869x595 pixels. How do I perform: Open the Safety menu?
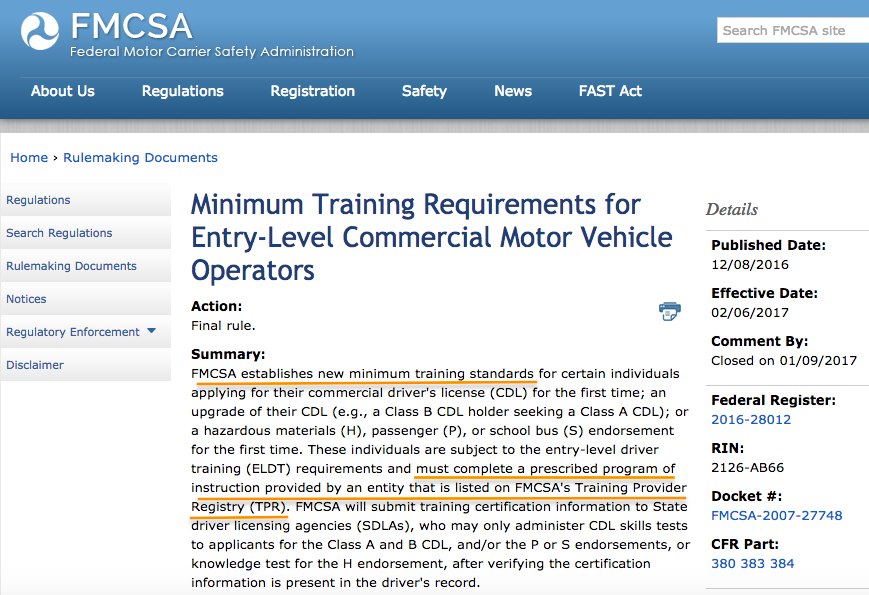click(x=424, y=91)
